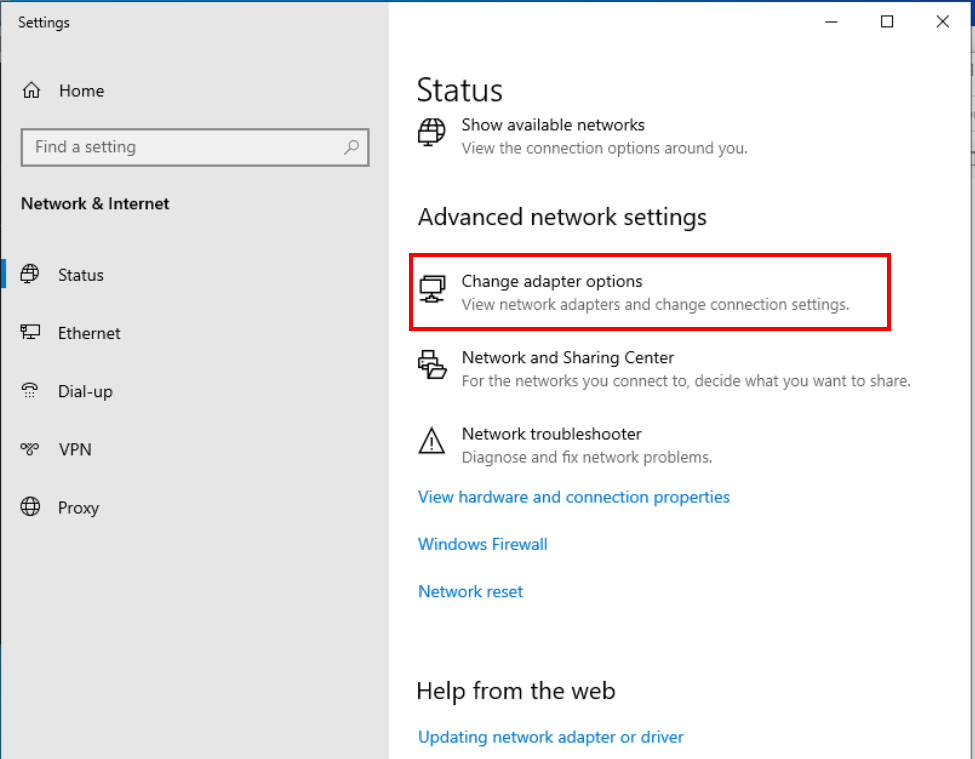Click the Network reset link
The height and width of the screenshot is (759, 975).
coord(471,591)
